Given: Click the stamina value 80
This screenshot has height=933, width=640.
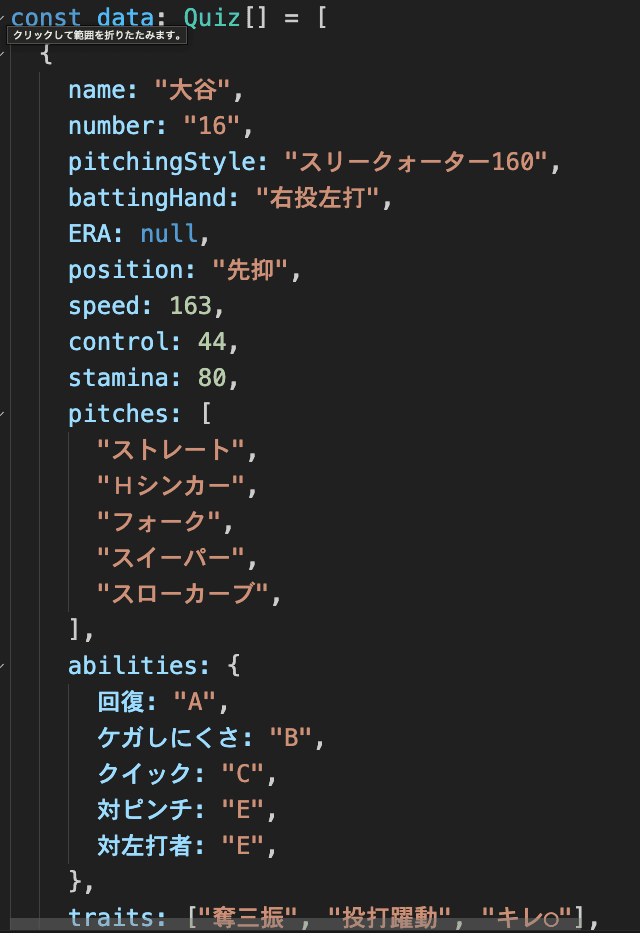Looking at the screenshot, I should [x=212, y=378].
